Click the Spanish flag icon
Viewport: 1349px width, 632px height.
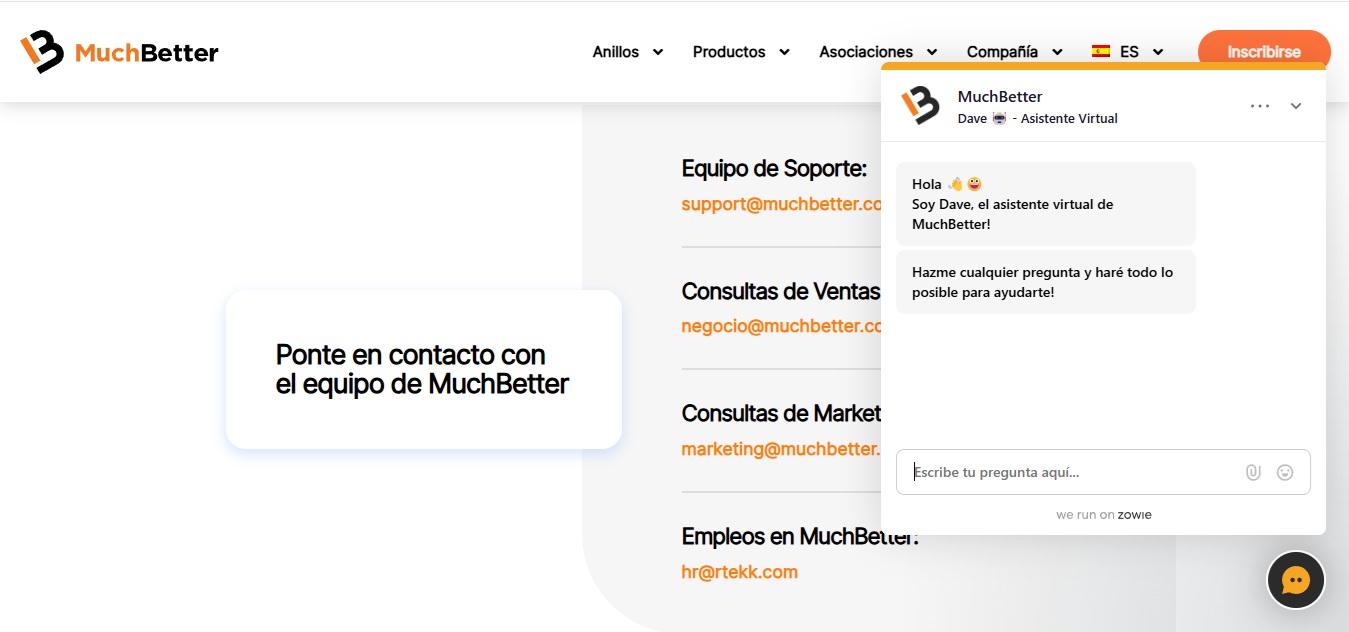[1101, 52]
